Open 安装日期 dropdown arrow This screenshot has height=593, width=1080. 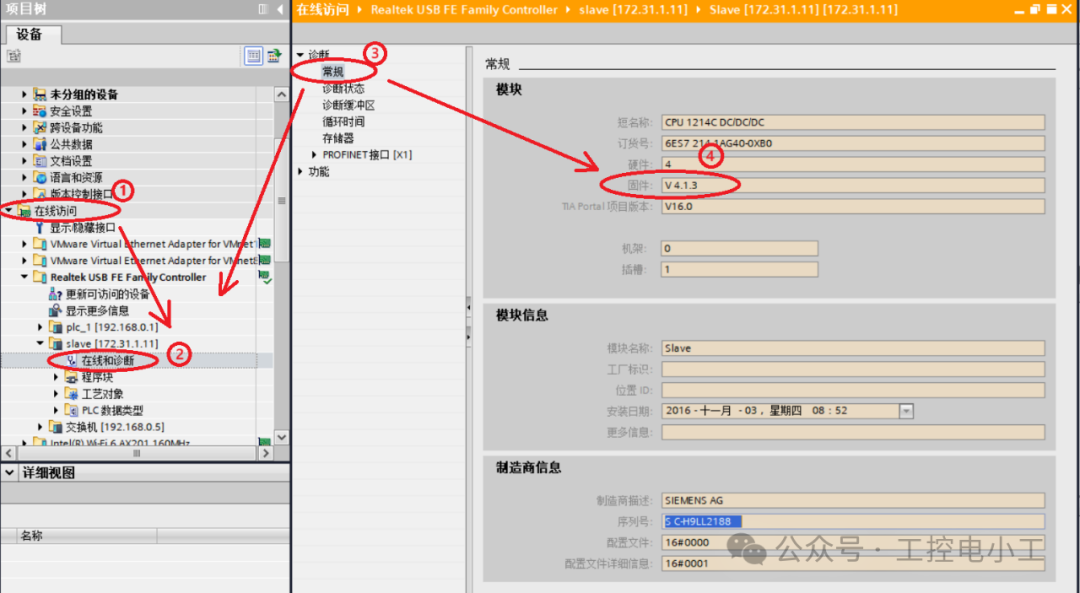coord(906,411)
